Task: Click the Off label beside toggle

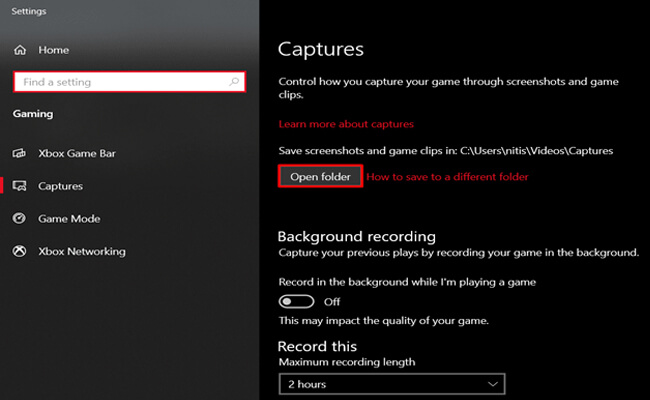Action: 332,302
